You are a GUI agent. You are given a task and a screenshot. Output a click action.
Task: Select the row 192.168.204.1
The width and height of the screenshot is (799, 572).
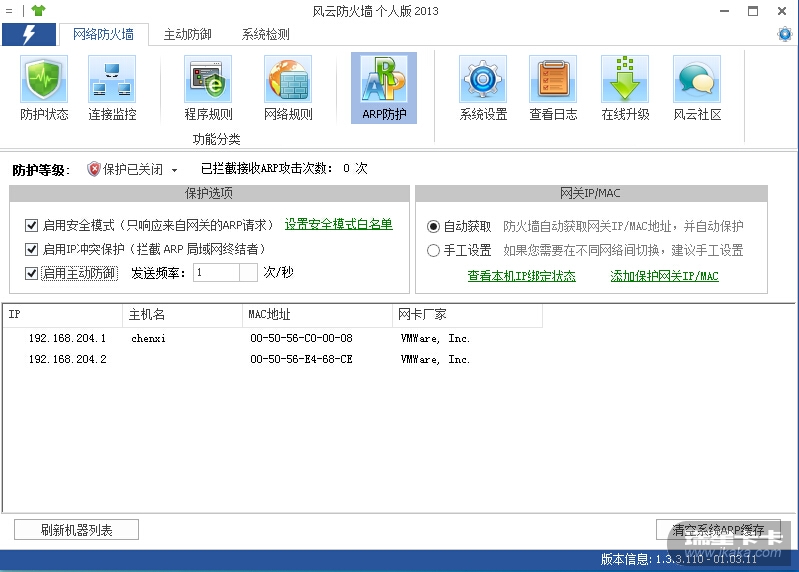(273, 338)
